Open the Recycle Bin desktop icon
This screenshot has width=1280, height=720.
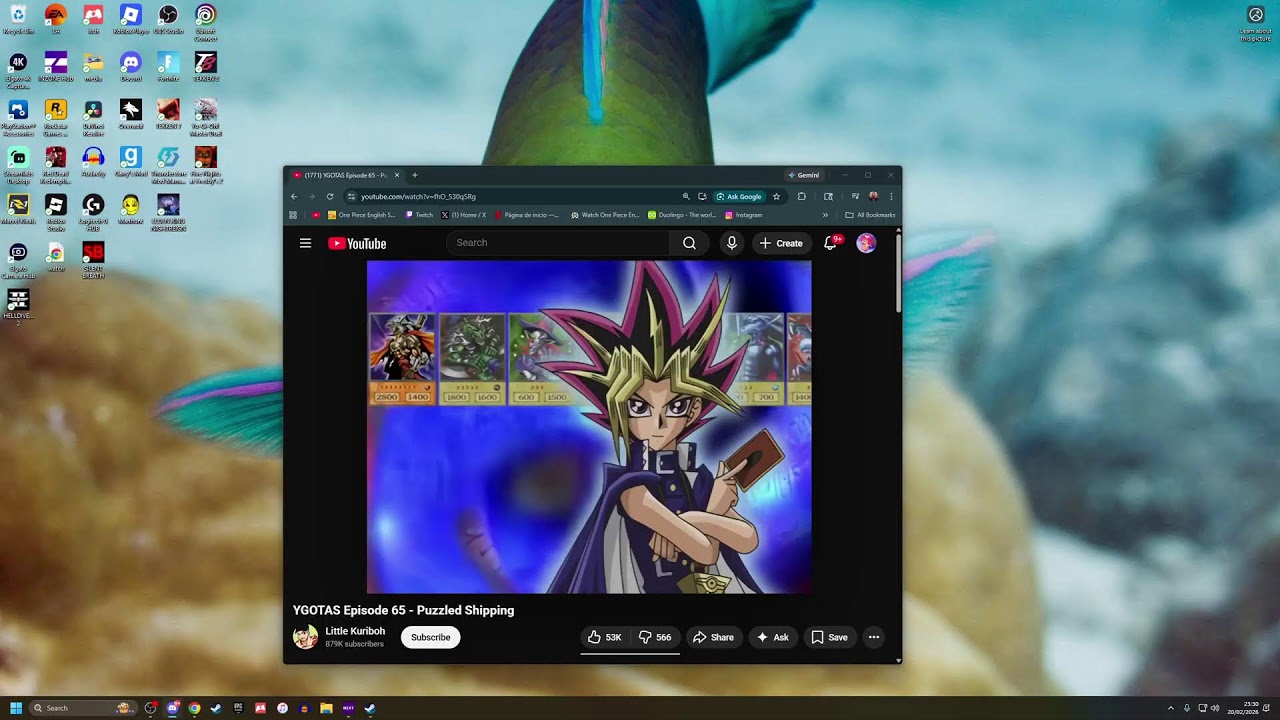point(18,19)
